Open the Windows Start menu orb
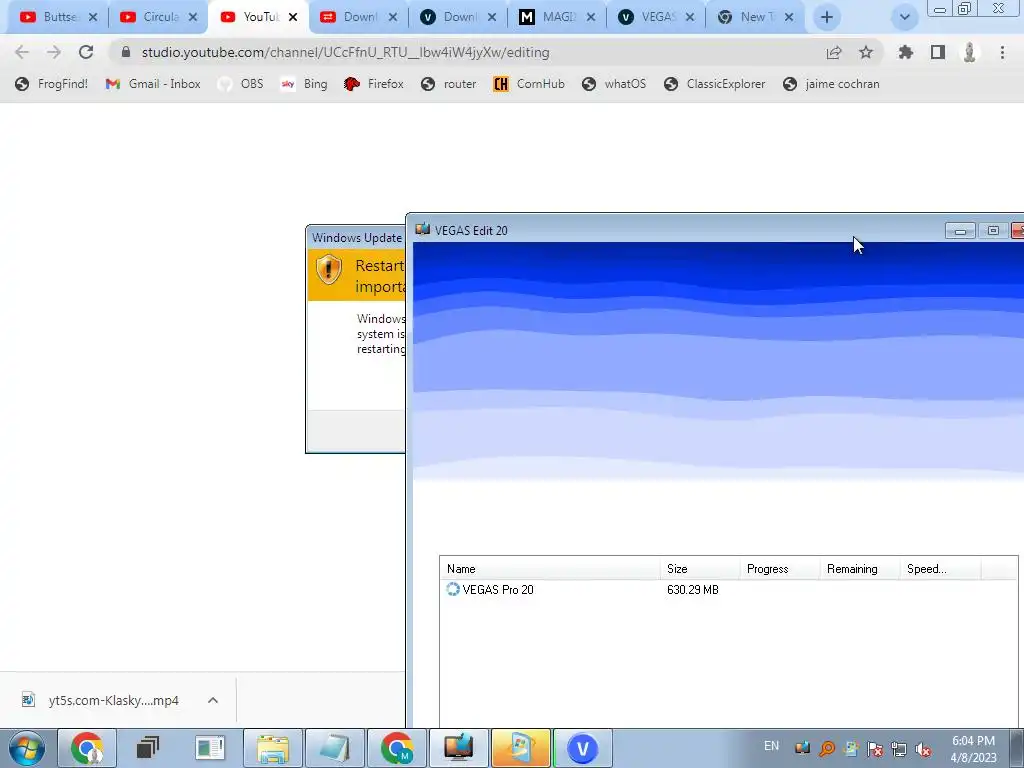Image resolution: width=1024 pixels, height=768 pixels. pyautogui.click(x=26, y=748)
